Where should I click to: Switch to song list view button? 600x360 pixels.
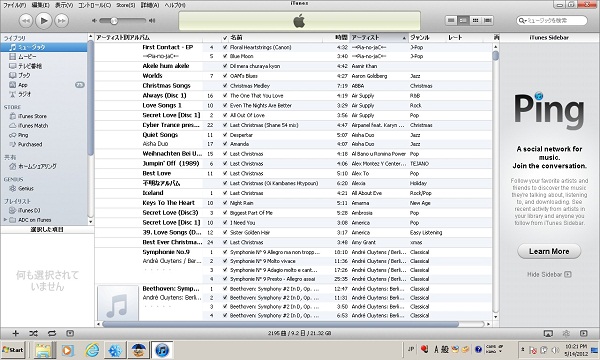tap(451, 20)
